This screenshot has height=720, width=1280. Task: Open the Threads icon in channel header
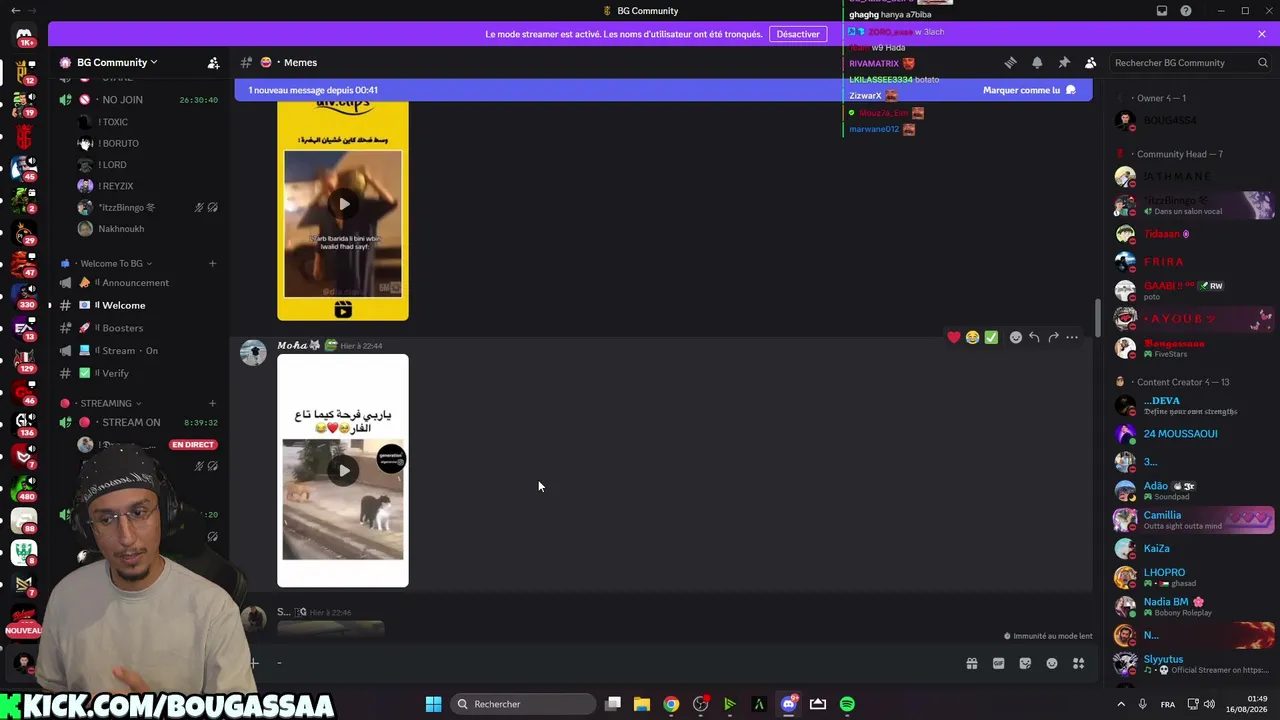(x=1010, y=62)
